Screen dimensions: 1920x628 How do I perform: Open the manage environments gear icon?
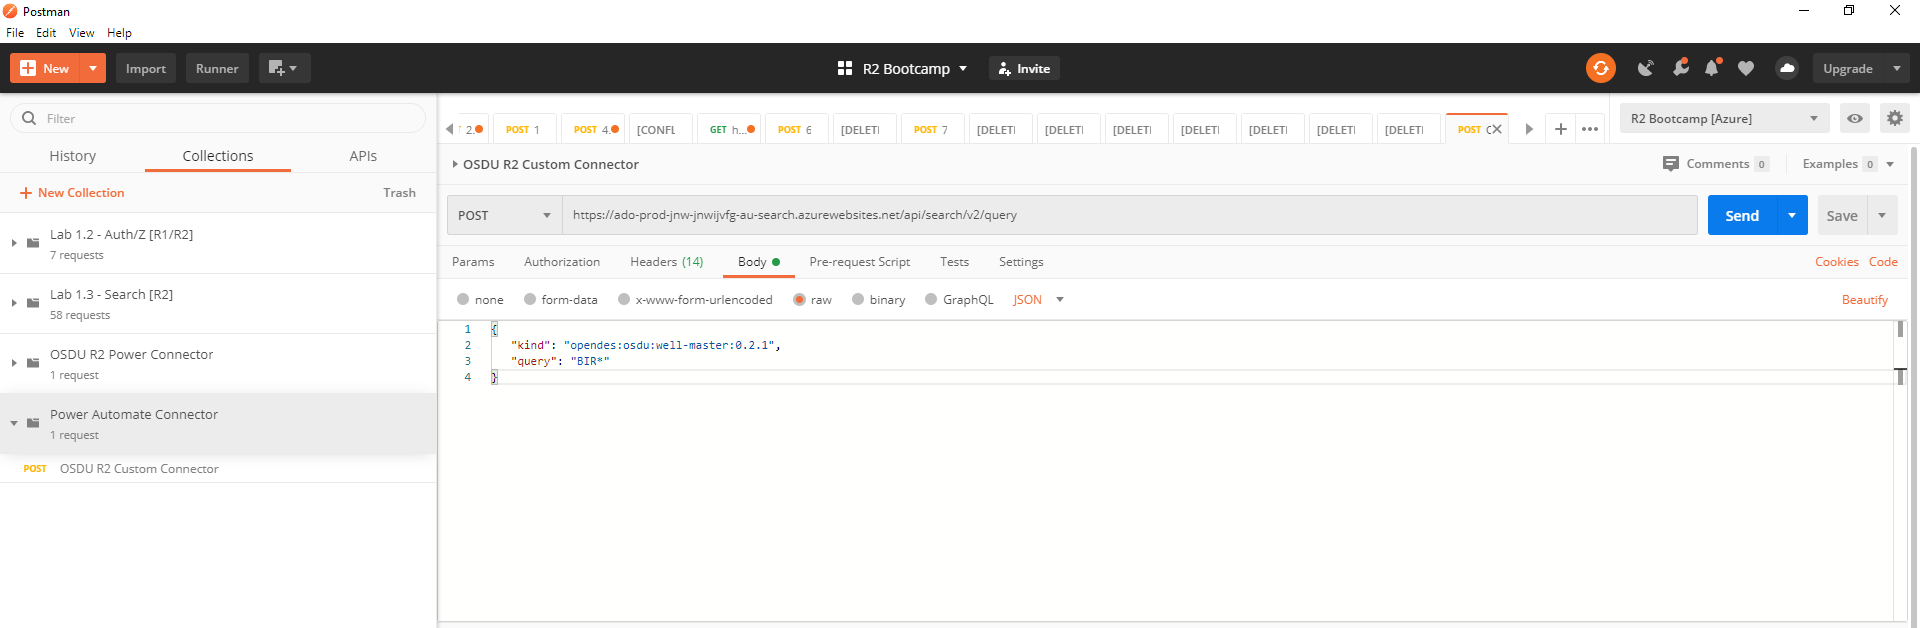pyautogui.click(x=1894, y=118)
